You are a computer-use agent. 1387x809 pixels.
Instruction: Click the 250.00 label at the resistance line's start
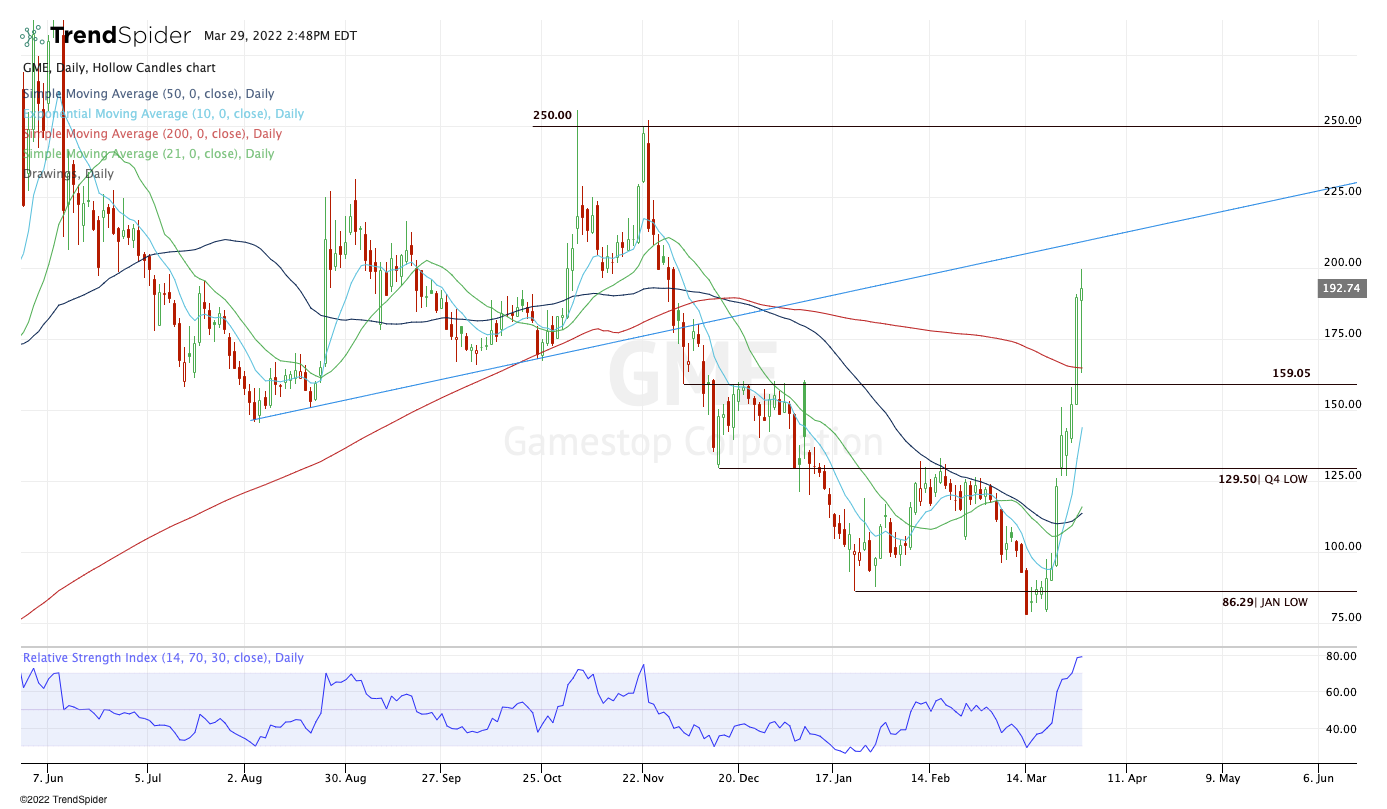[x=552, y=115]
